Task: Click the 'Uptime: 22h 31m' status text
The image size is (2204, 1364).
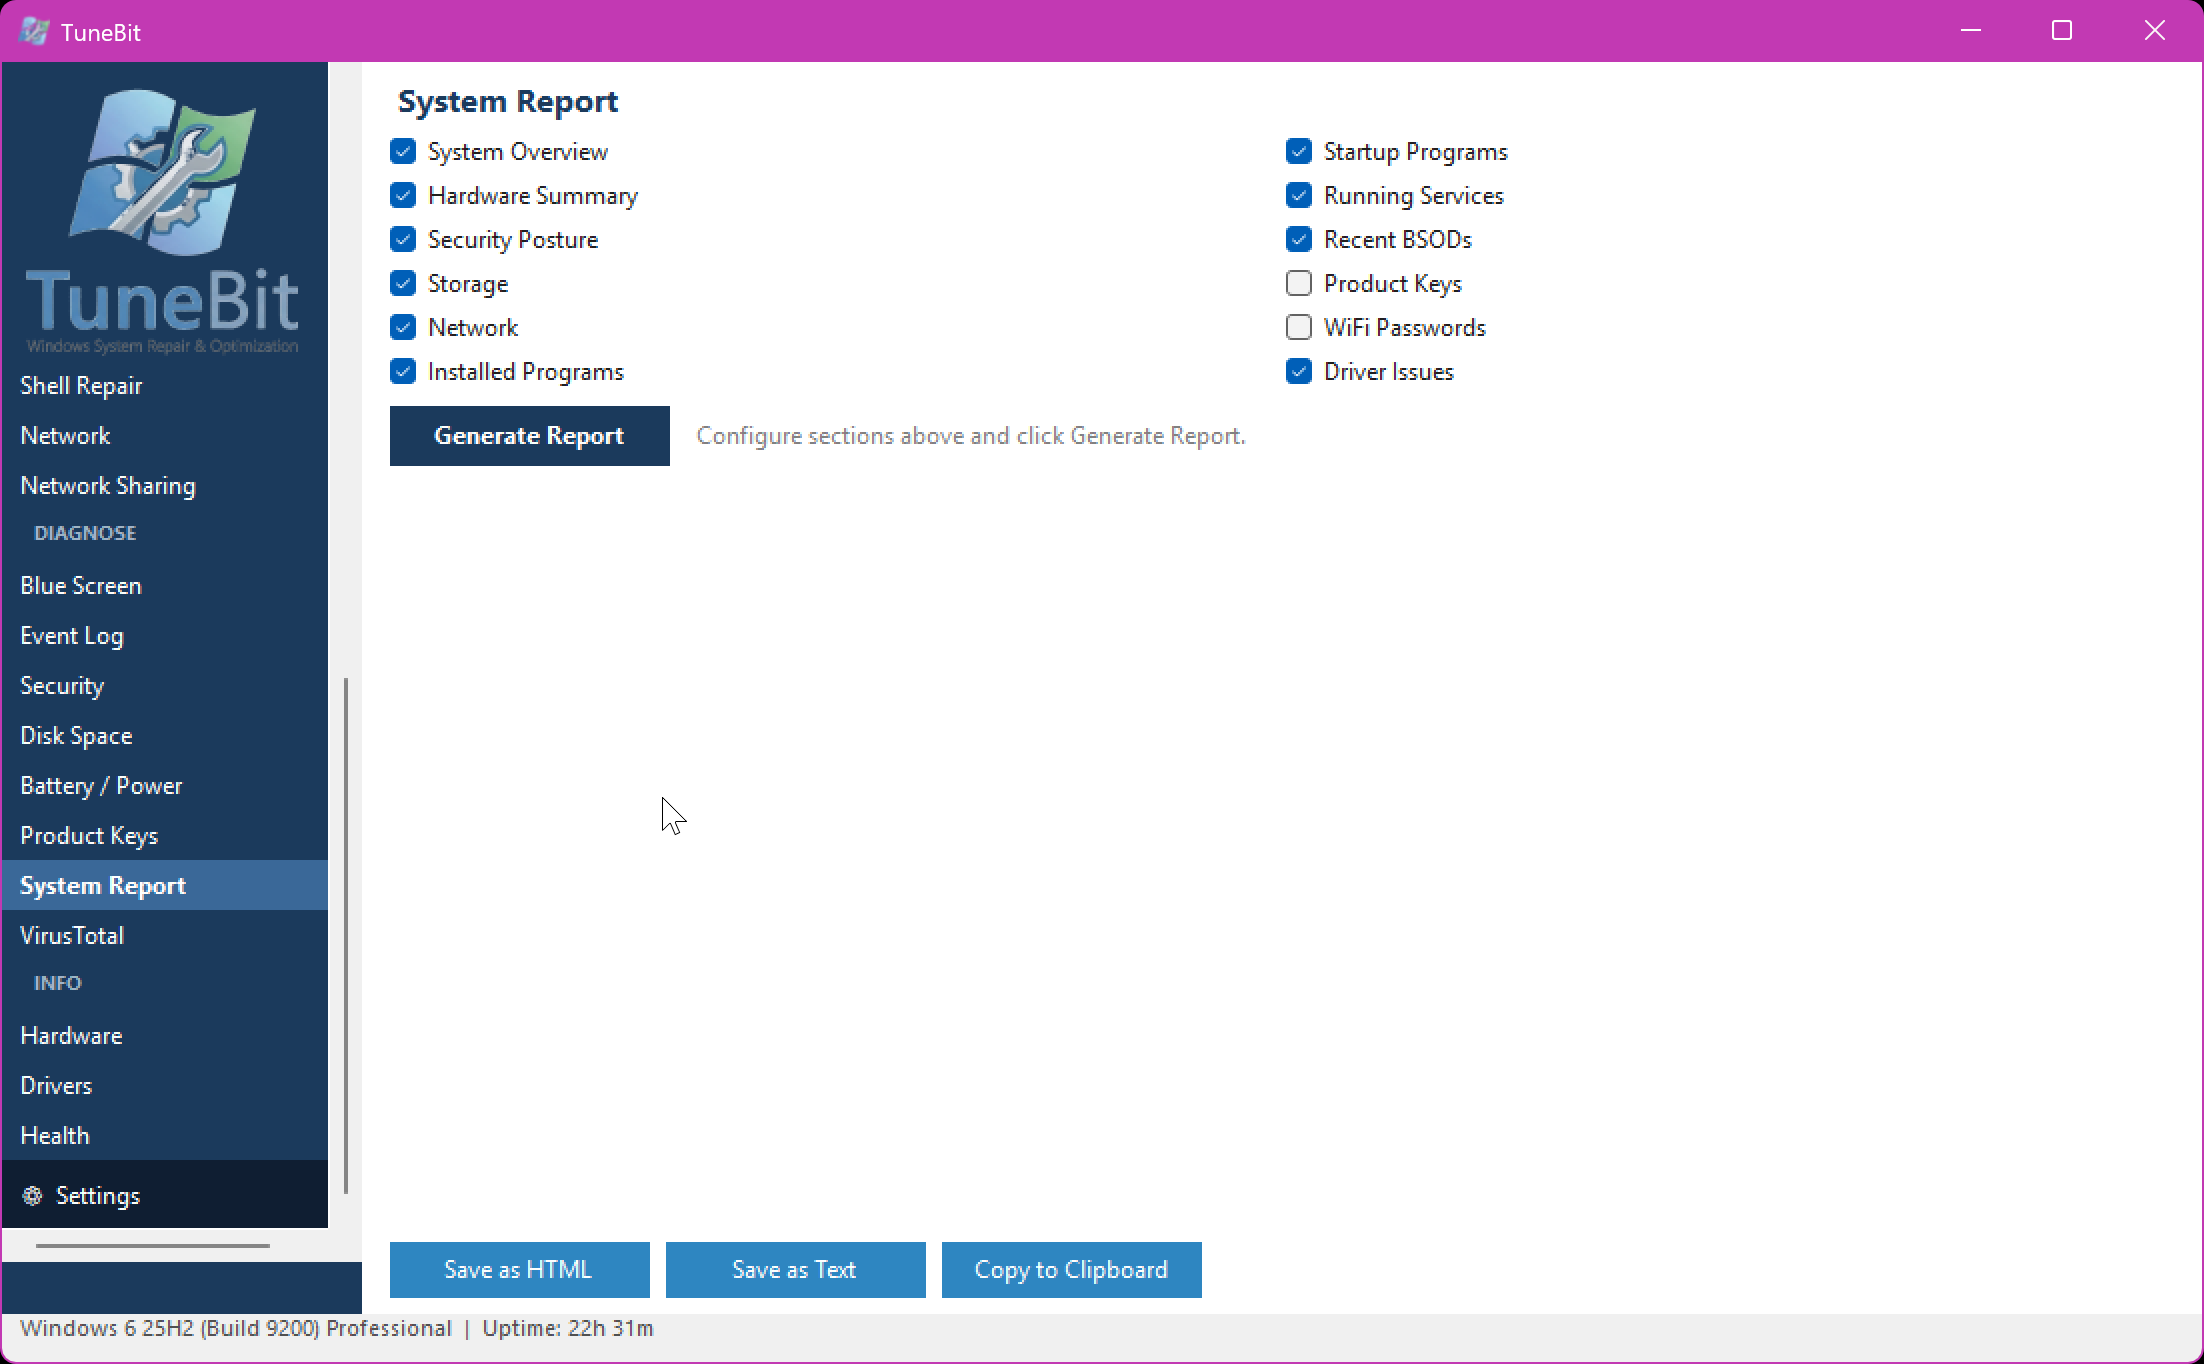Action: pyautogui.click(x=568, y=1328)
